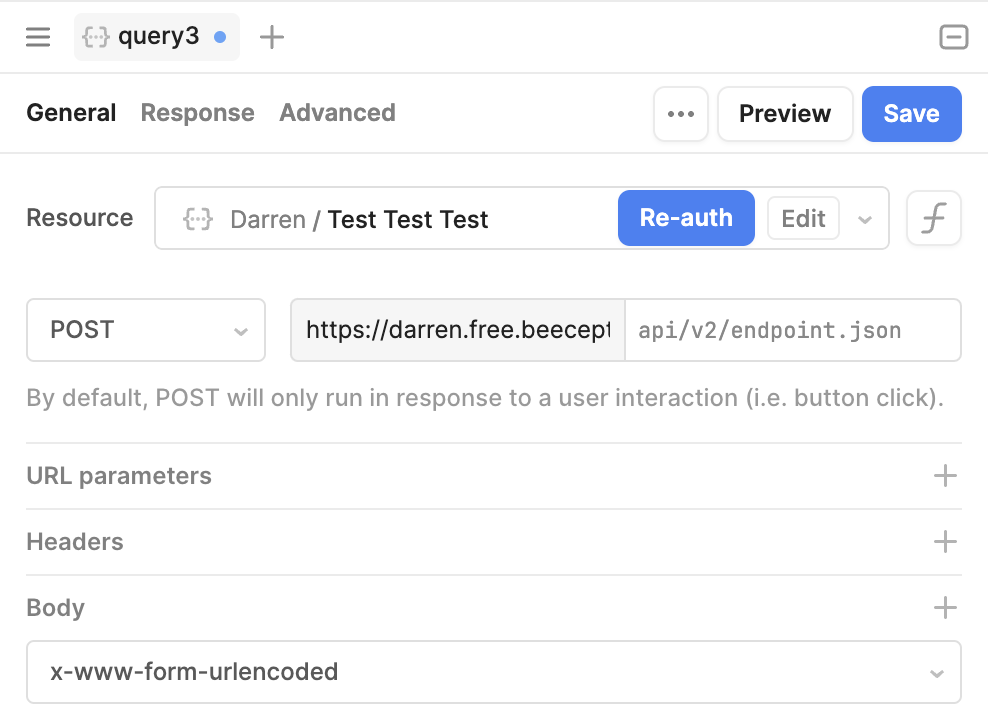Add a new Body row
This screenshot has height=714, width=988.
click(x=944, y=608)
